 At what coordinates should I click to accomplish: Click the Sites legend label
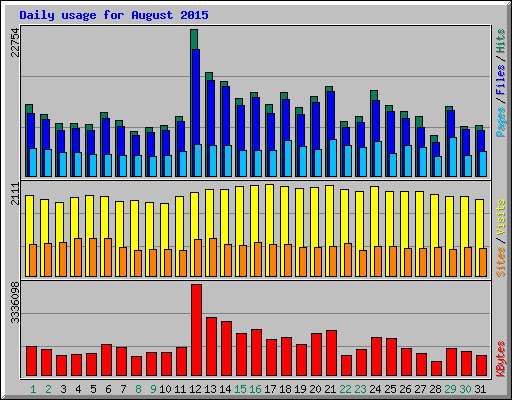501,262
